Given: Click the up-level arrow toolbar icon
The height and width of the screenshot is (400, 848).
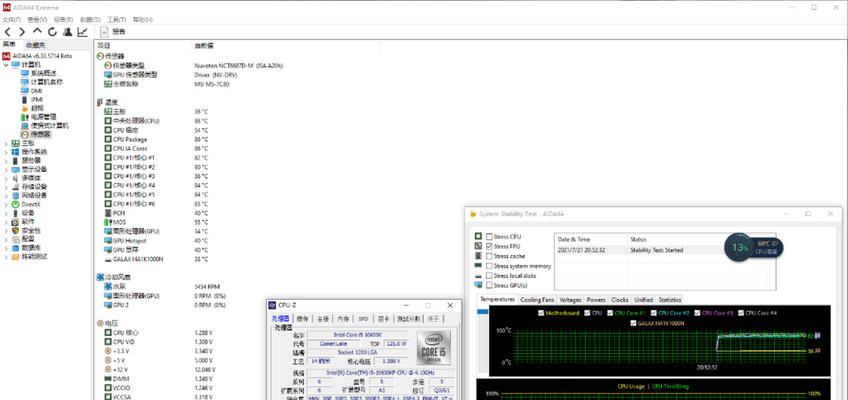Looking at the screenshot, I should 37,32.
